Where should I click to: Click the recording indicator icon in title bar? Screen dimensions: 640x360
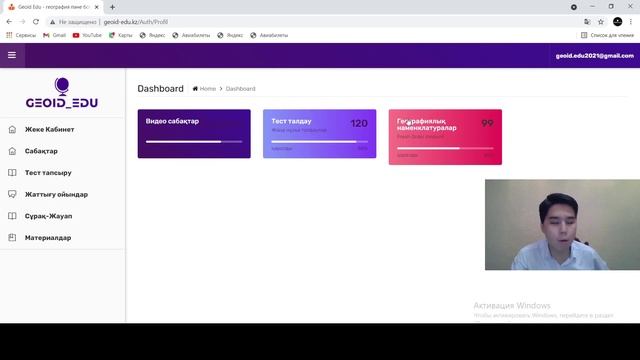574,7
